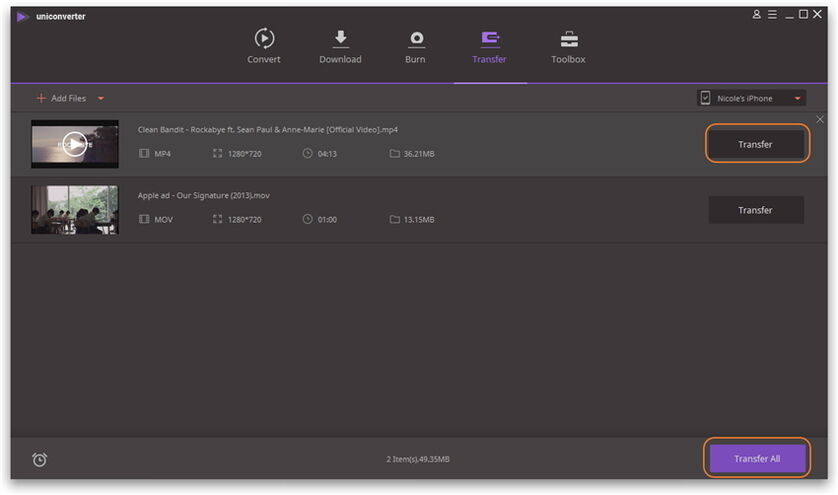838x495 pixels.
Task: Click the plus icon beside Add Files
Action: pos(41,98)
